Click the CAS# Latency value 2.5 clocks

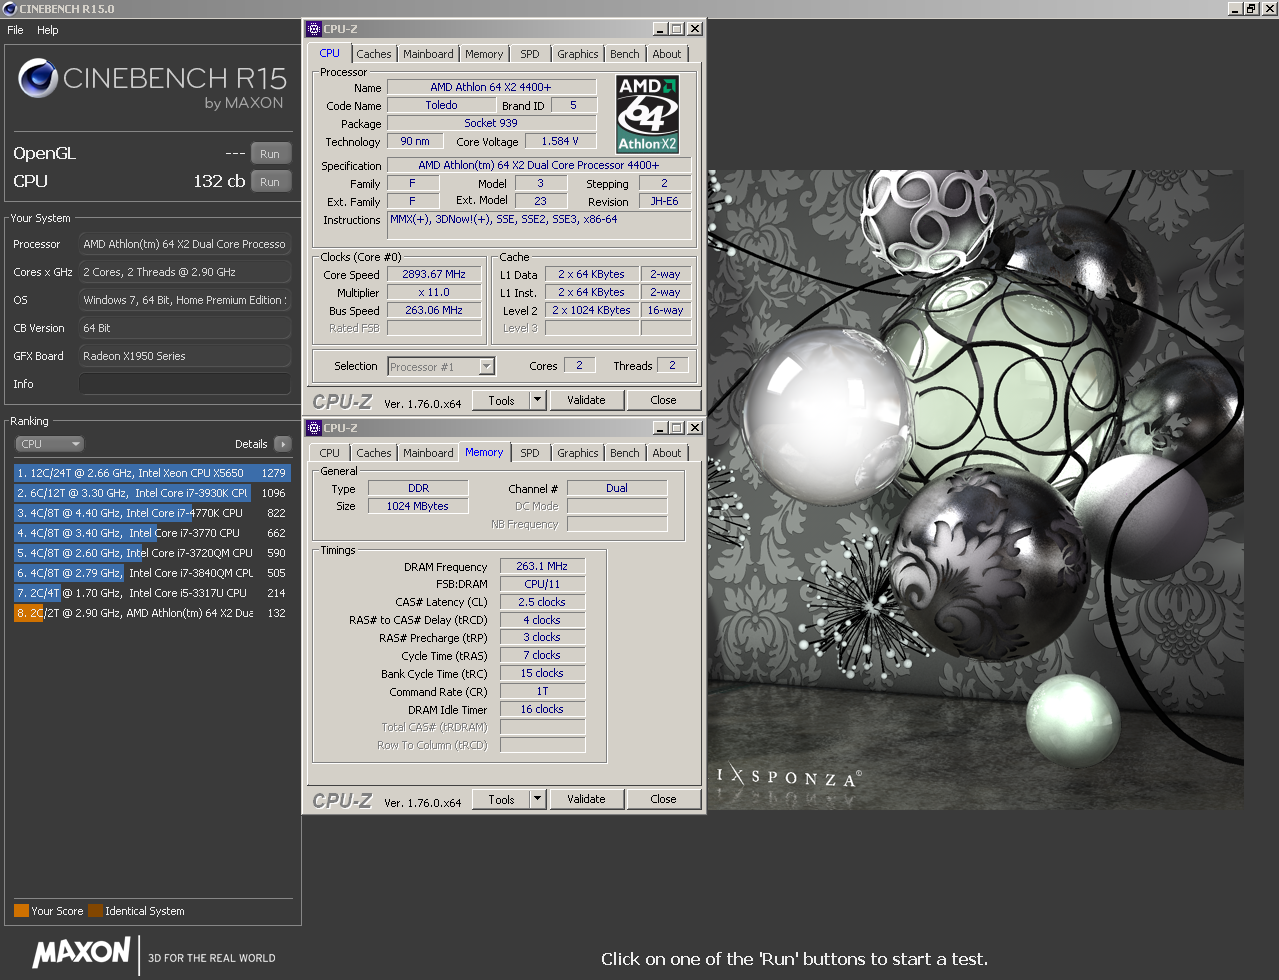[x=542, y=603]
